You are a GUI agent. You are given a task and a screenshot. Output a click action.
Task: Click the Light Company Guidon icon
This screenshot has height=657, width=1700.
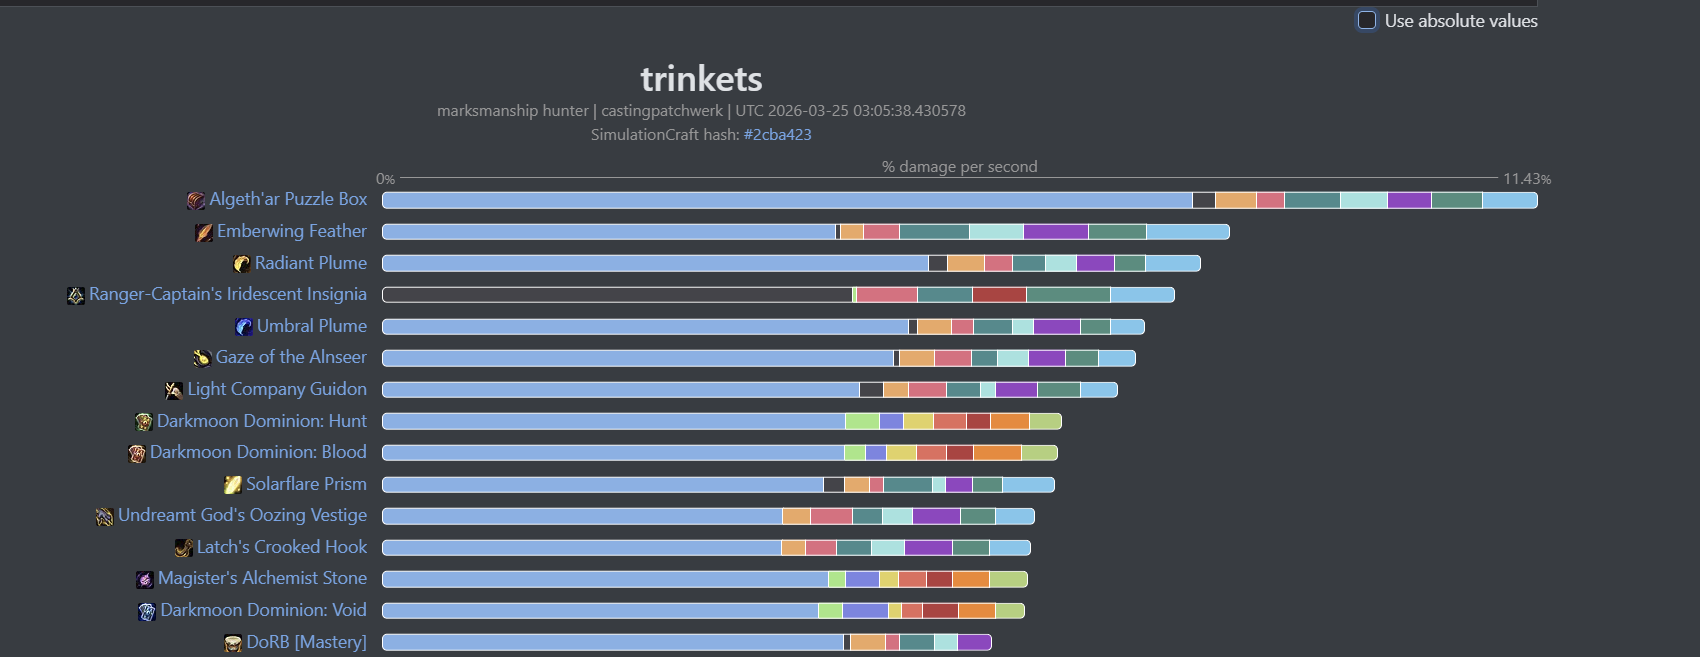[x=174, y=390]
